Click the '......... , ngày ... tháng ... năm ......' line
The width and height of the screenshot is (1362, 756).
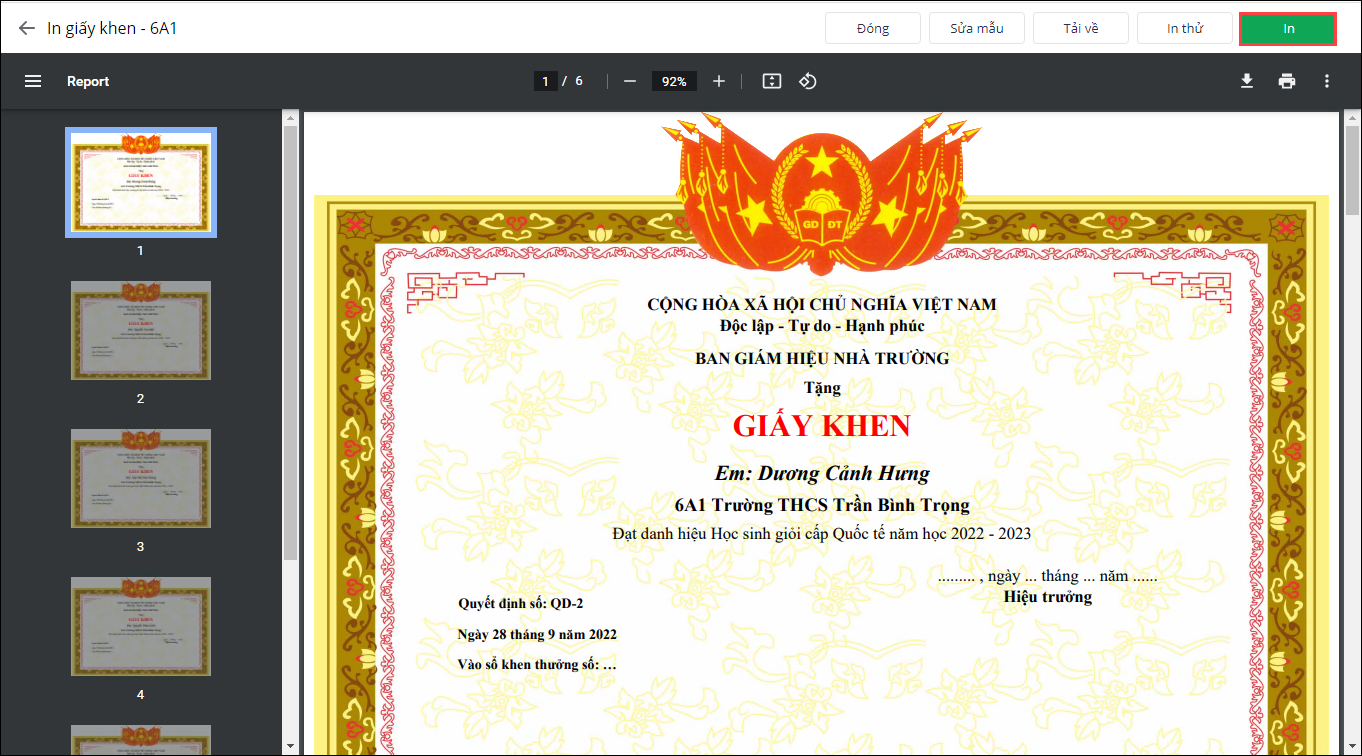[x=1048, y=576]
